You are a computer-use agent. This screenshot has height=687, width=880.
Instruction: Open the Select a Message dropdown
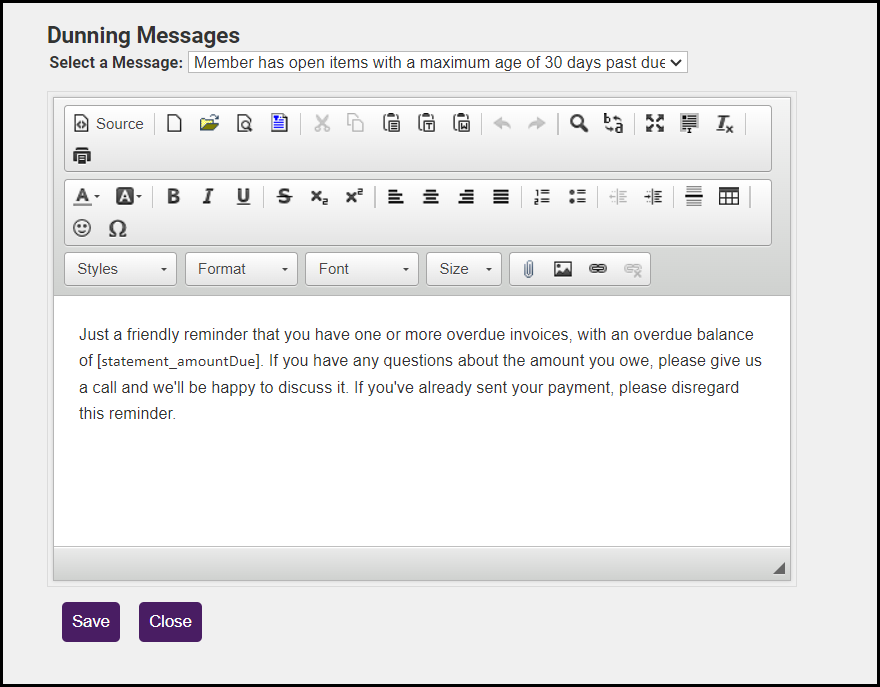tap(437, 63)
